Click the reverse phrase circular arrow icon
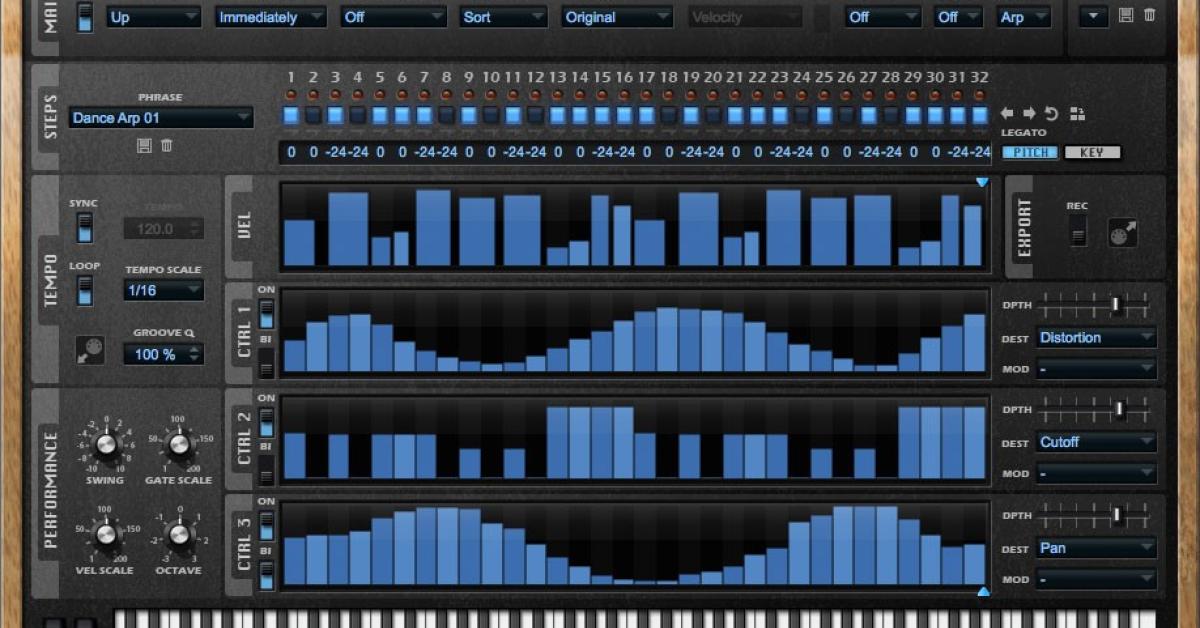The height and width of the screenshot is (628, 1200). (x=1051, y=114)
